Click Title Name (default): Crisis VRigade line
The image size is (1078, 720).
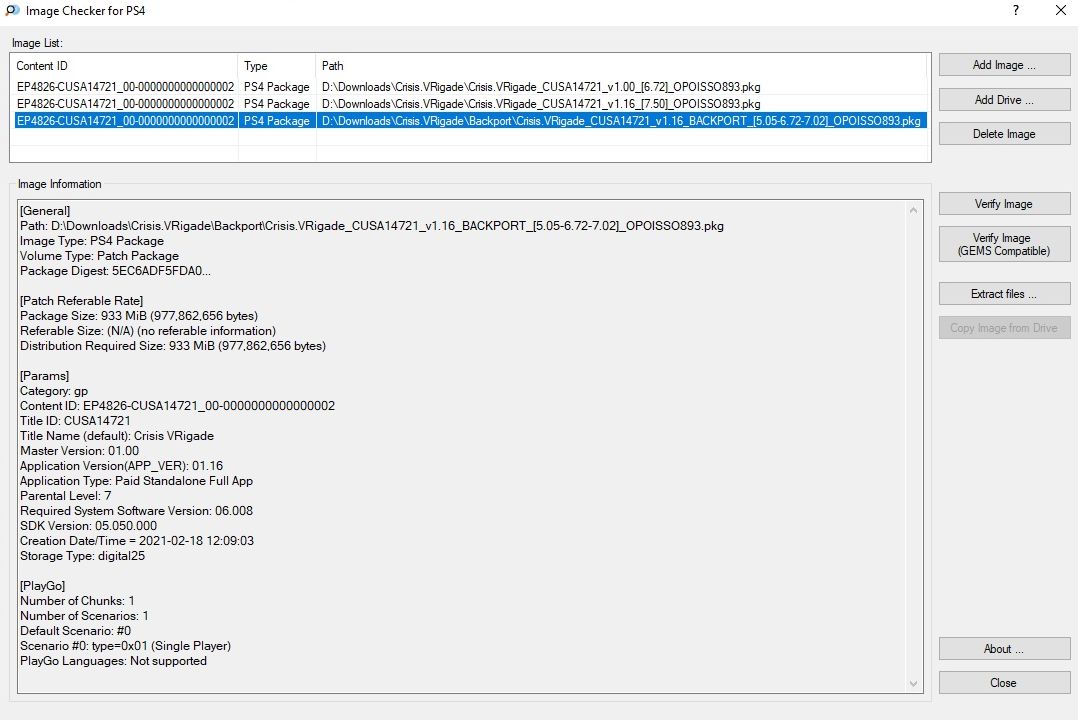click(x=117, y=436)
